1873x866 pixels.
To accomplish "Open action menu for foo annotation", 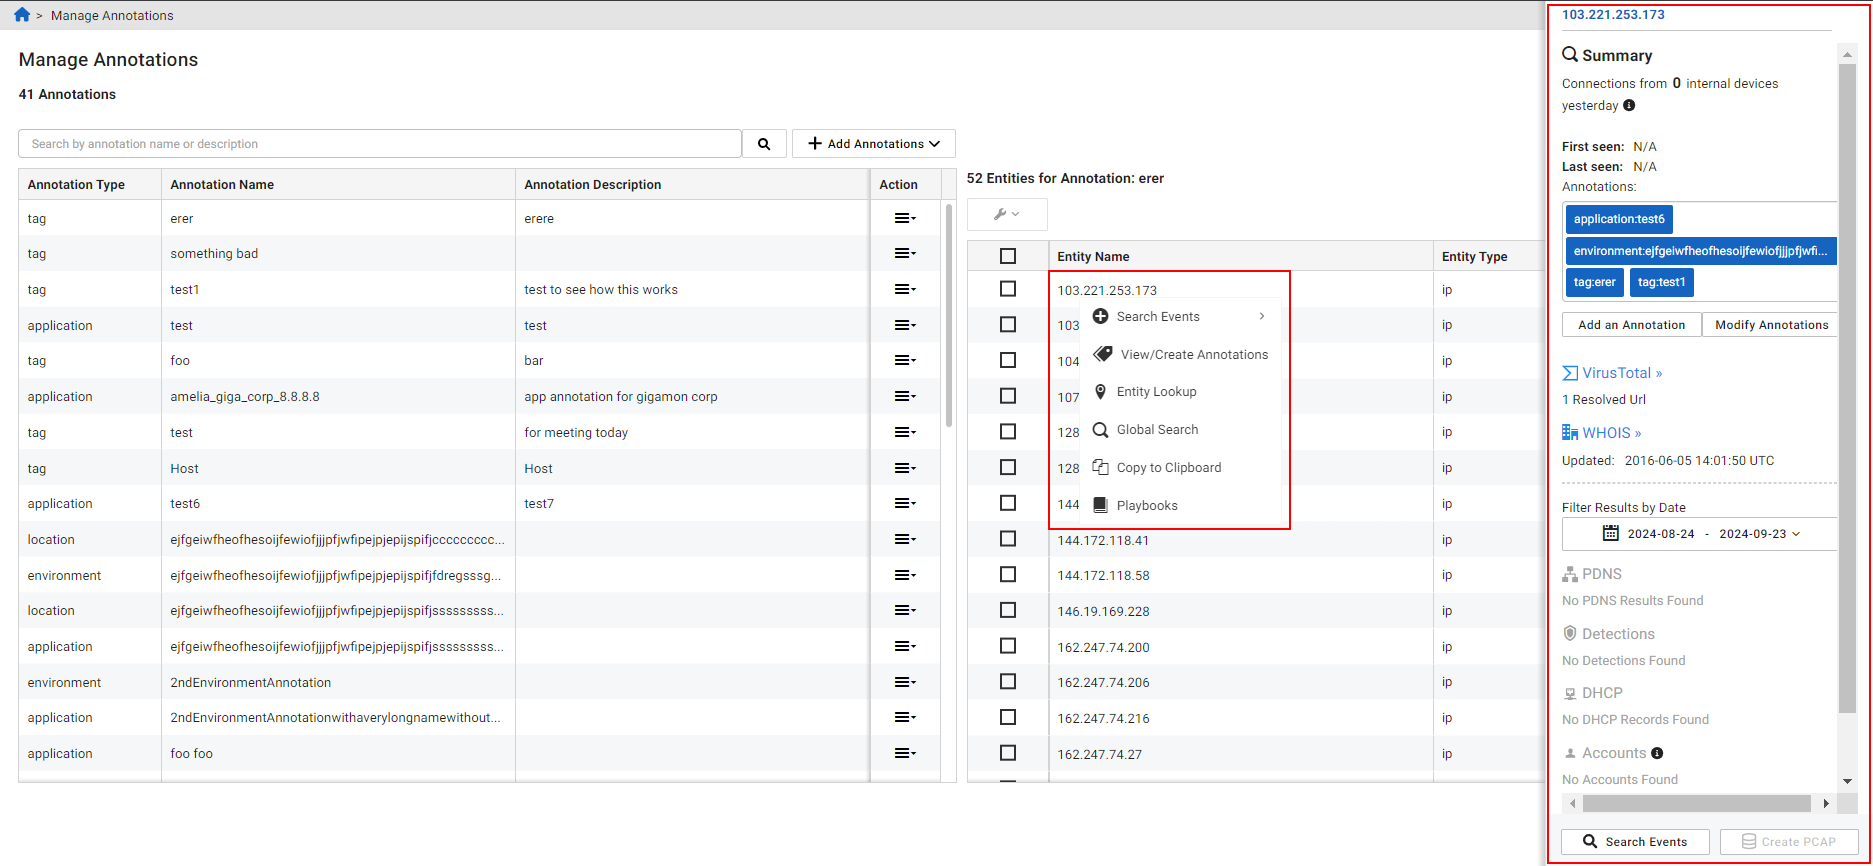I will [x=905, y=361].
